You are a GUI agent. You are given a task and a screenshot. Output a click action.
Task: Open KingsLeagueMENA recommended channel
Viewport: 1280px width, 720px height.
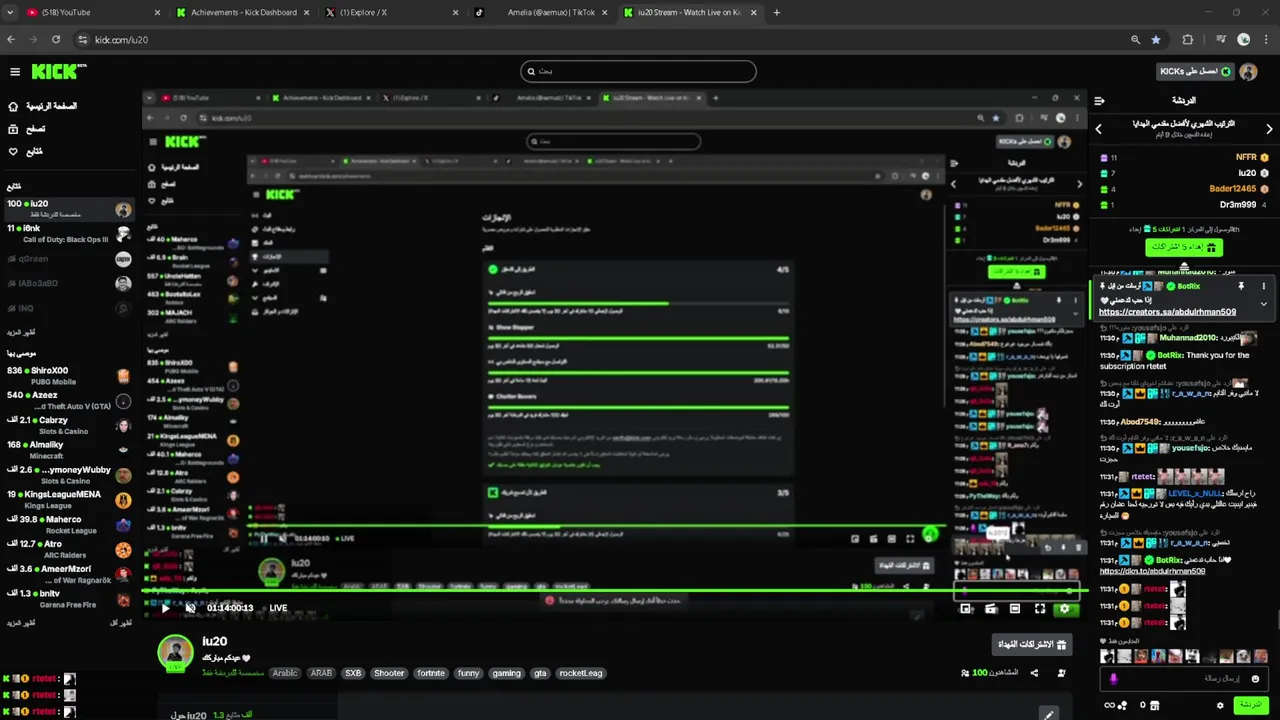click(x=68, y=499)
